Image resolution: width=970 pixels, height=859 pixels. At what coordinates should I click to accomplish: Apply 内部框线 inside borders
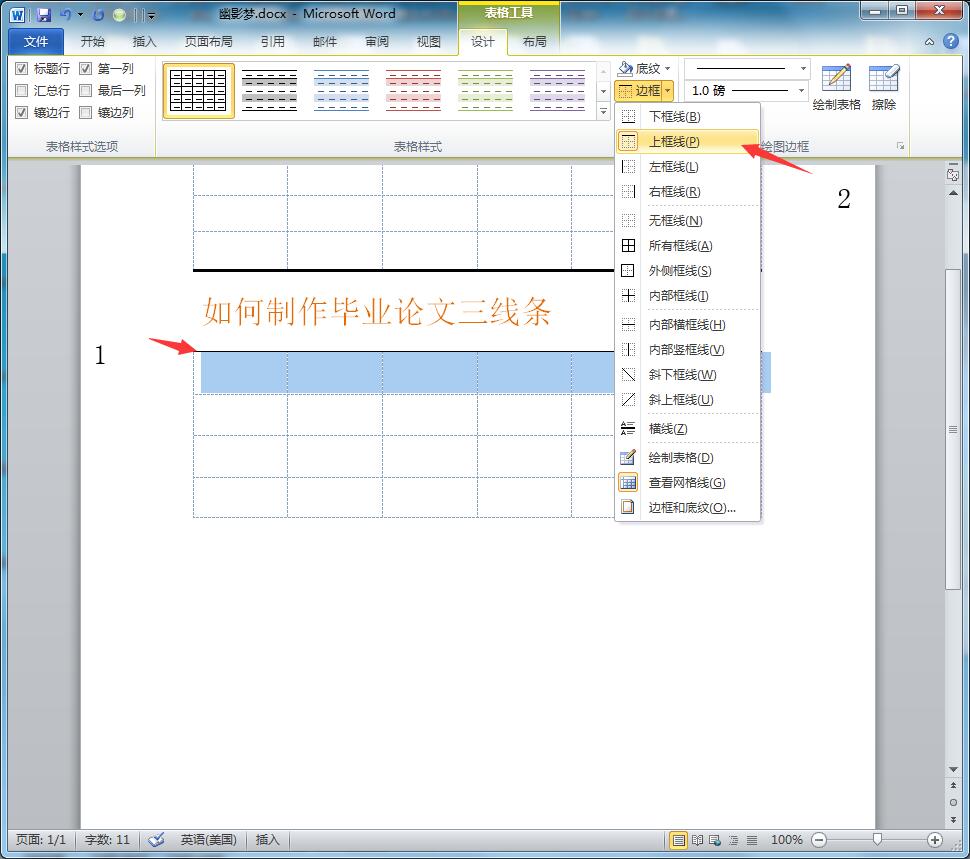pyautogui.click(x=688, y=296)
